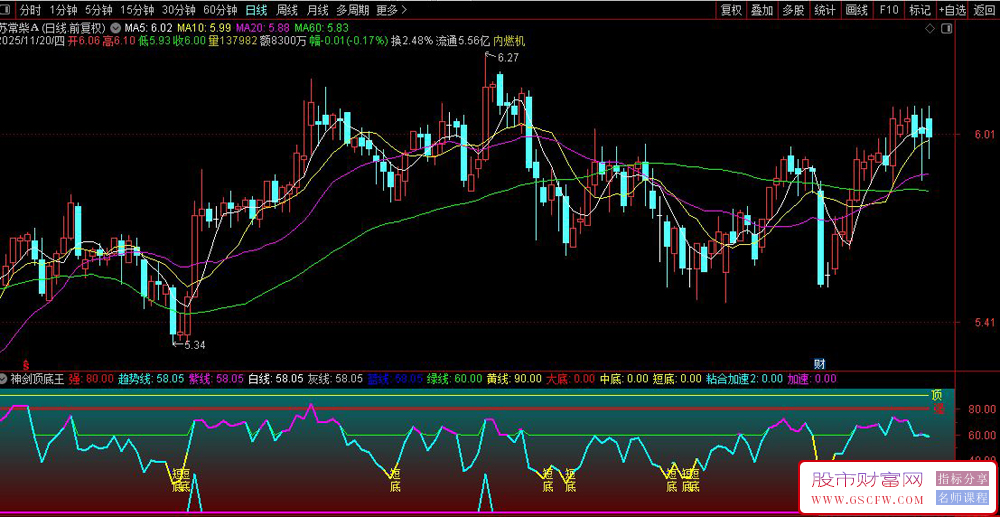The width and height of the screenshot is (1000, 517).
Task: Add stock using +自选 button
Action: click(x=951, y=10)
